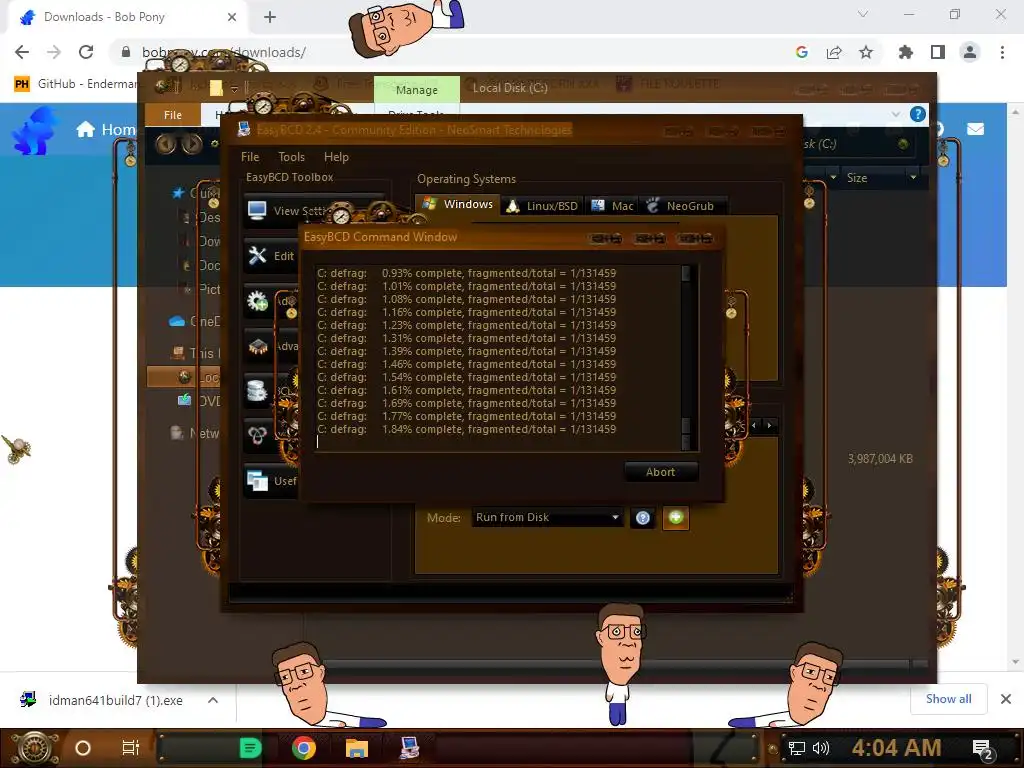Click the Explorer back navigation button
Viewport: 1024px width, 768px height.
point(166,144)
